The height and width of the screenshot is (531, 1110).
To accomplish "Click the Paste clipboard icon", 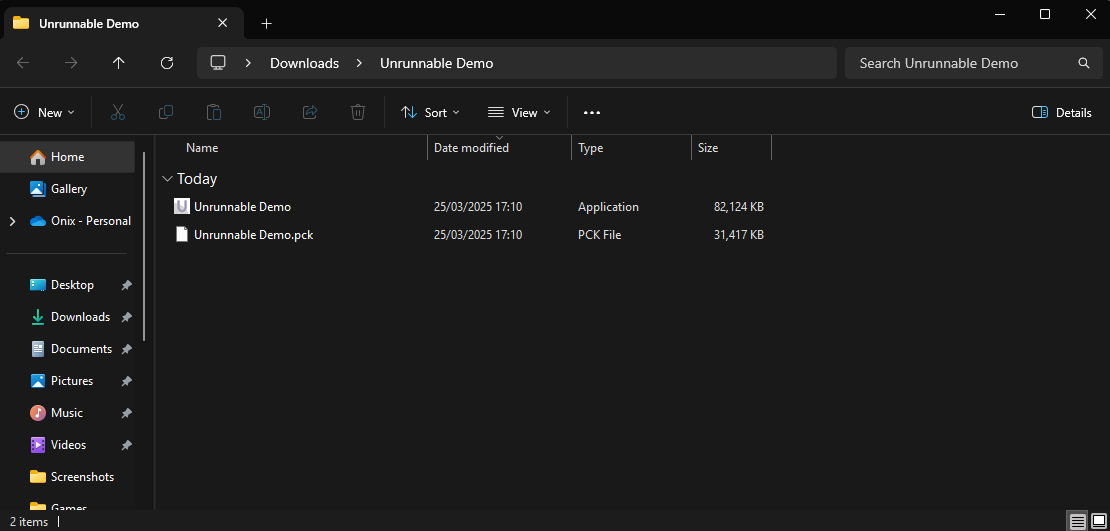I will click(x=214, y=113).
